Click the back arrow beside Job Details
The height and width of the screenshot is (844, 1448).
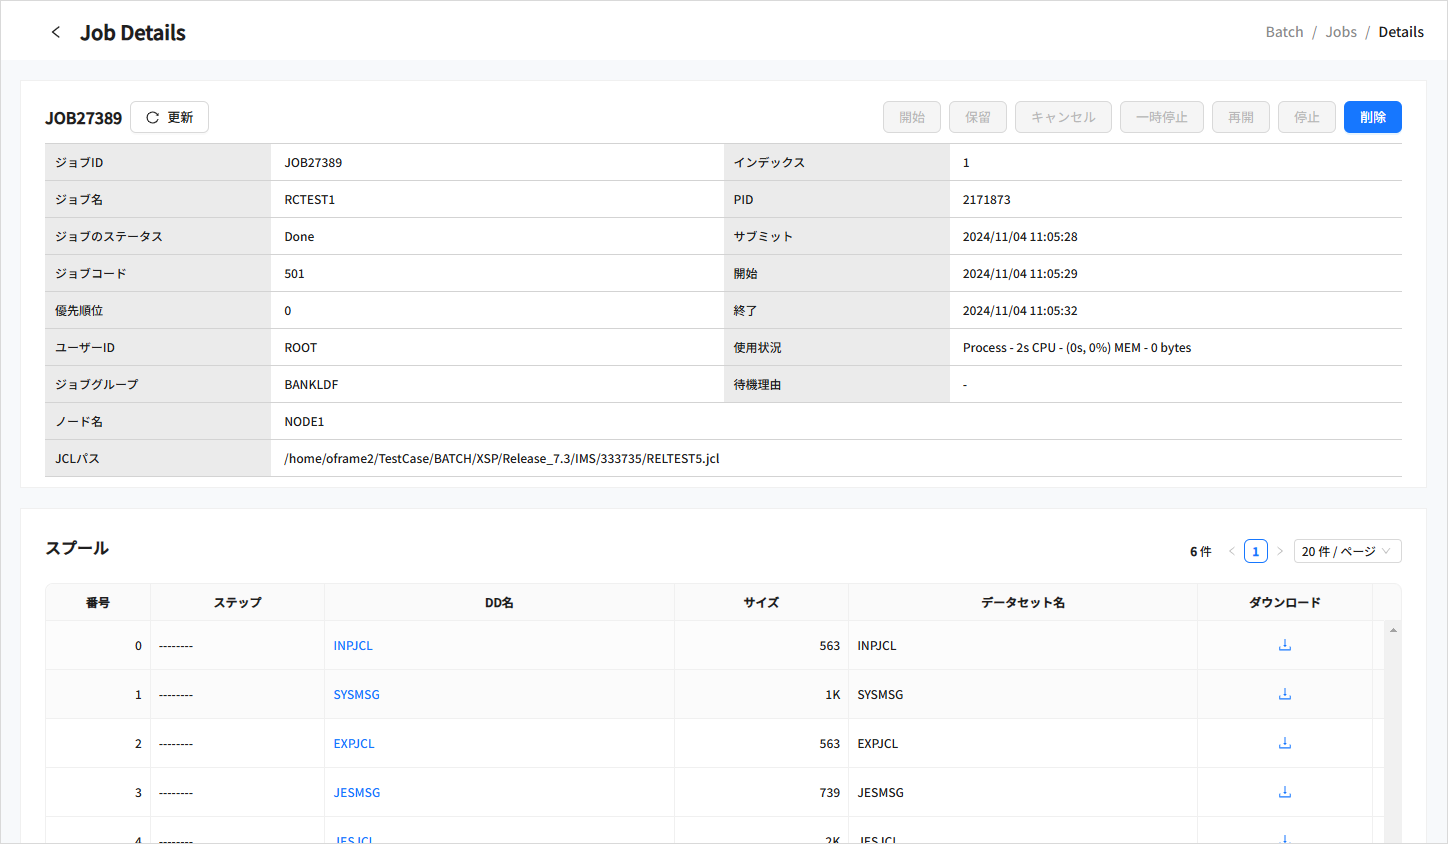coord(56,32)
